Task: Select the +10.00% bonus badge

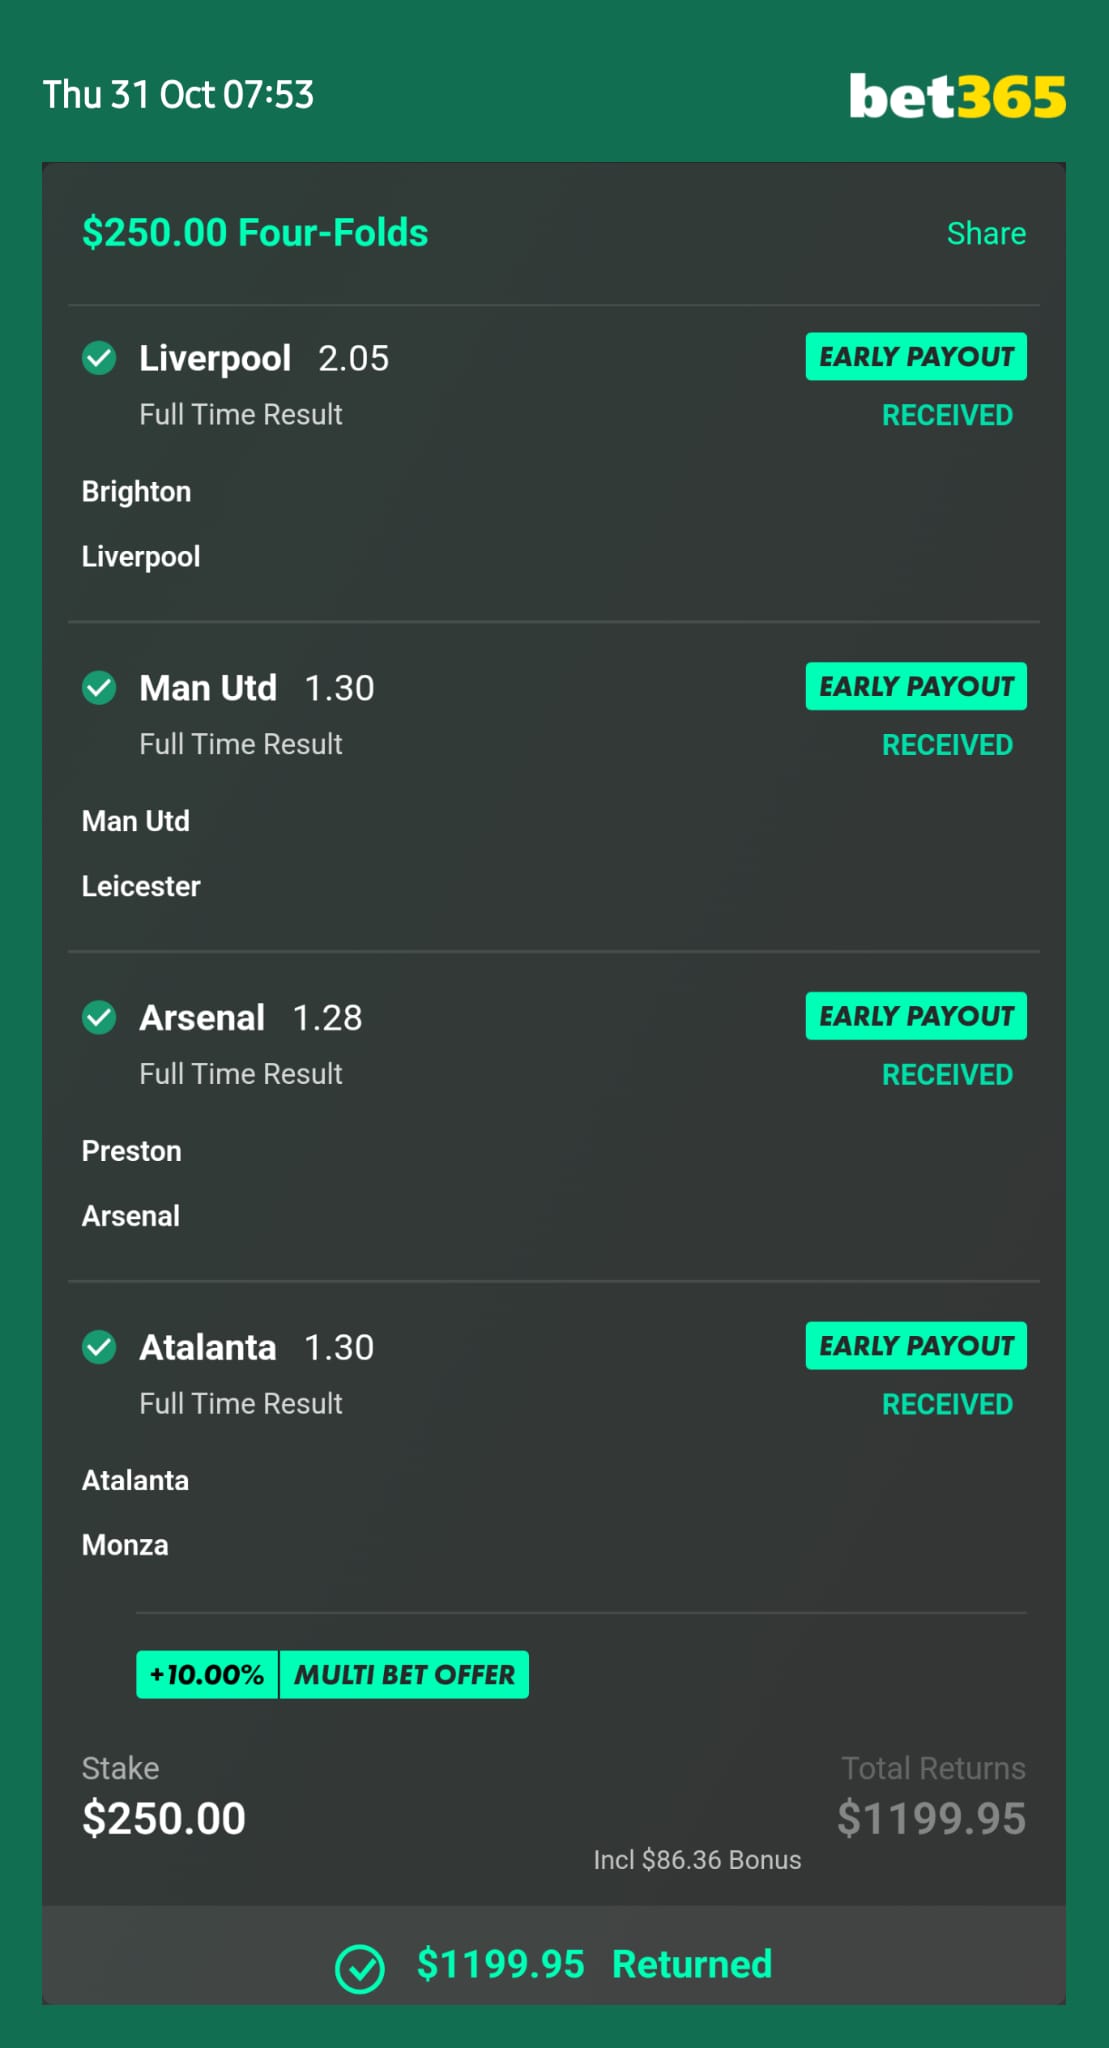Action: (x=207, y=1674)
